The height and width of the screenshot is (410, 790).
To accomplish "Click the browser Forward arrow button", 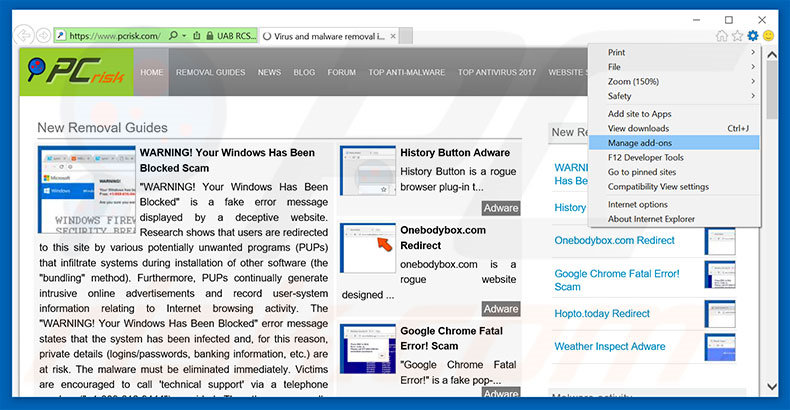I will click(44, 35).
